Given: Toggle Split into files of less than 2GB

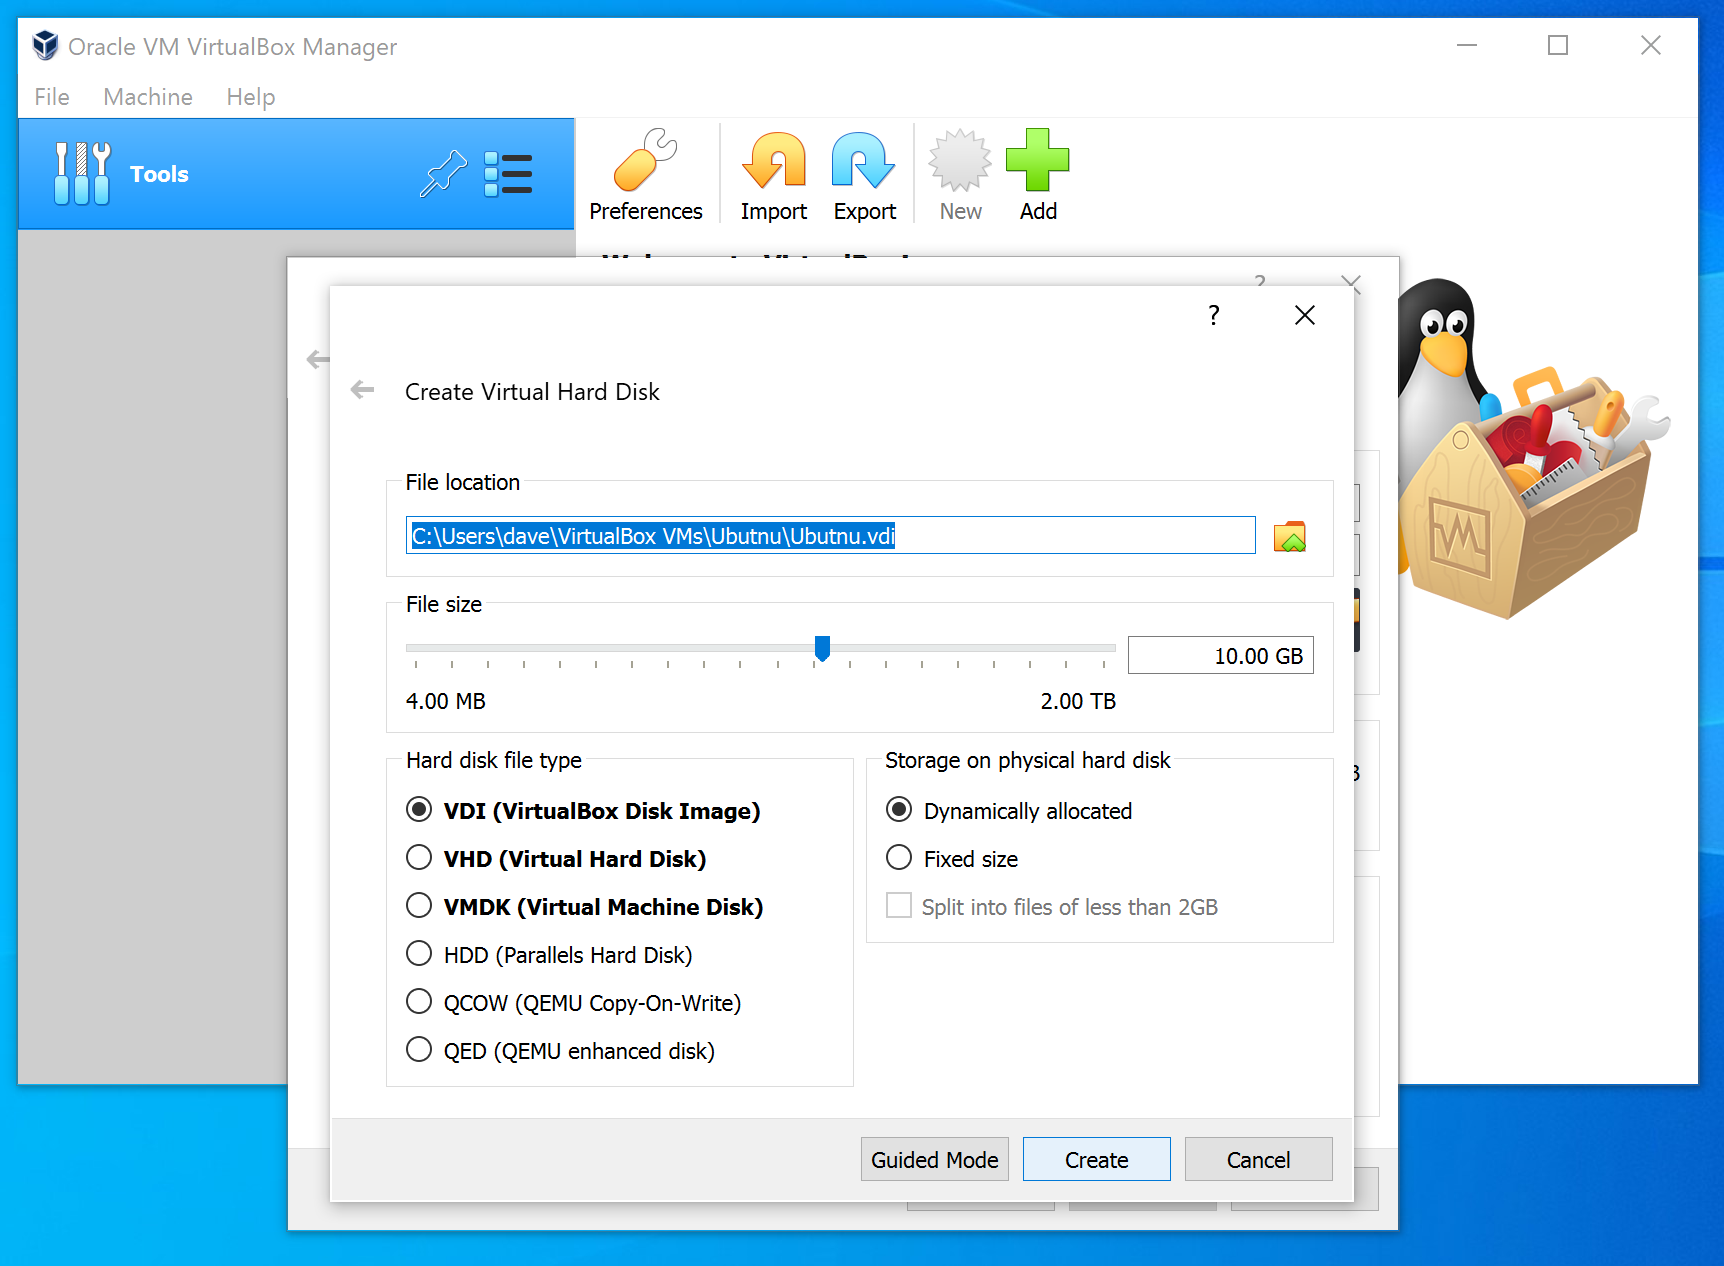Looking at the screenshot, I should 1052,906.
